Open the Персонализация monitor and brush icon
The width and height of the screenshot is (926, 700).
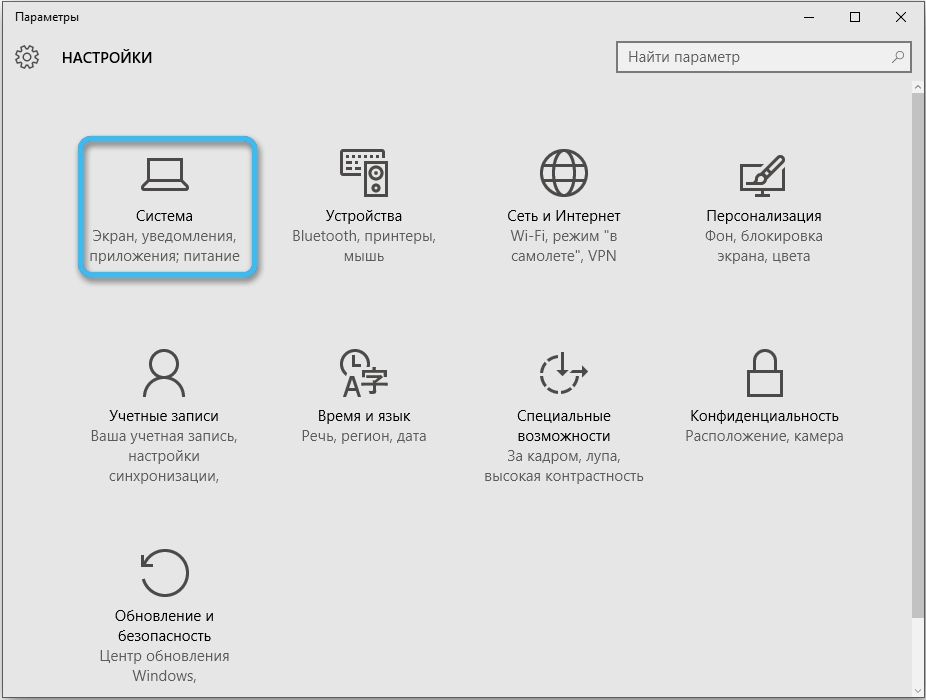point(763,175)
